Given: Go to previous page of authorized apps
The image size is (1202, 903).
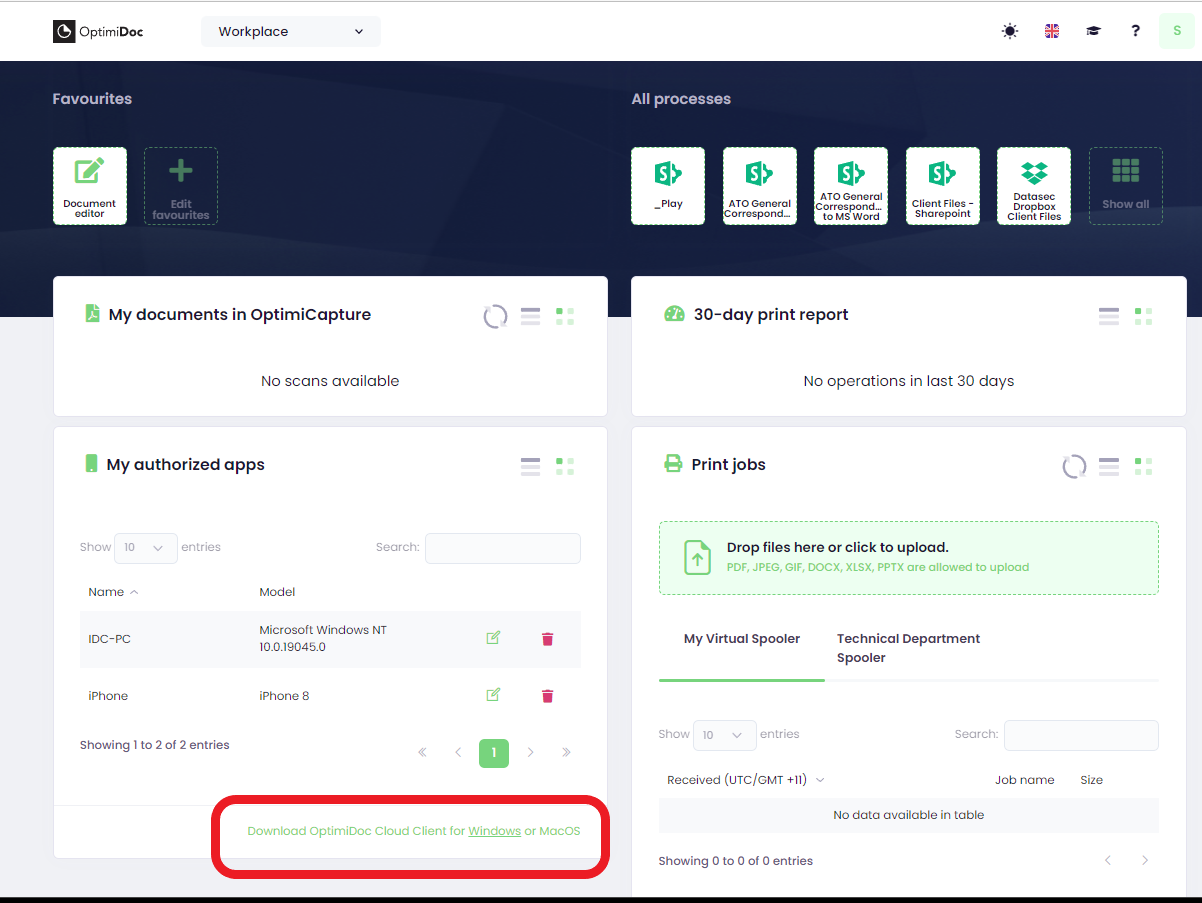Looking at the screenshot, I should tap(458, 752).
